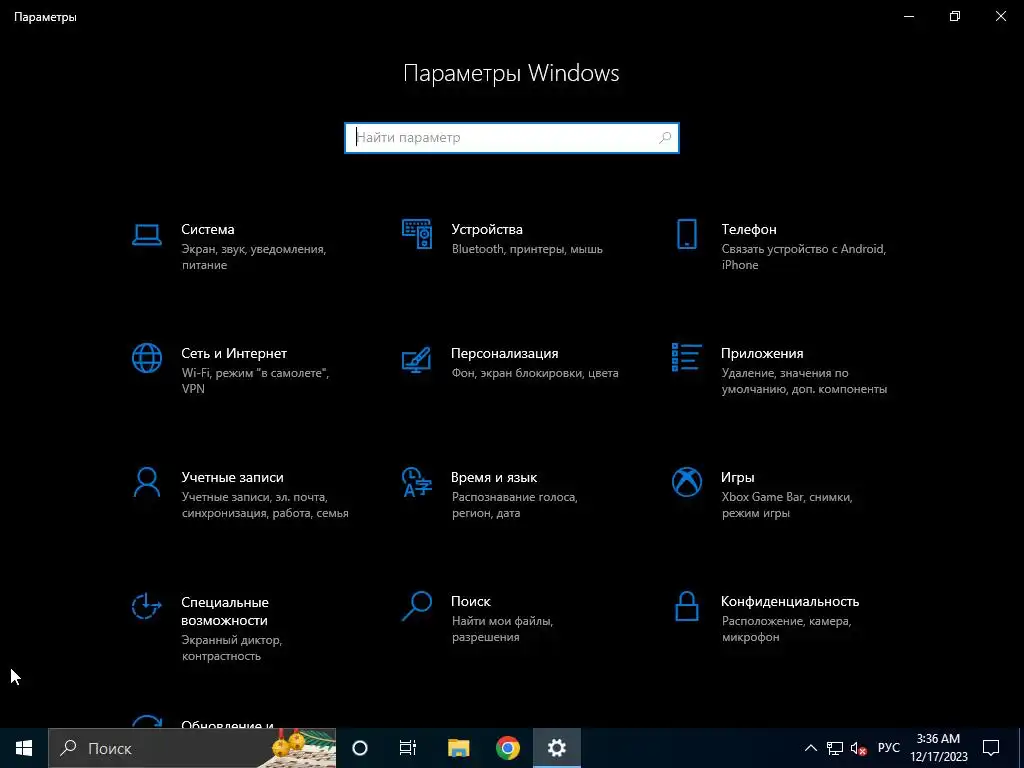The image size is (1024, 768).
Task: Open Cortana circle icon on taskbar
Action: point(360,748)
